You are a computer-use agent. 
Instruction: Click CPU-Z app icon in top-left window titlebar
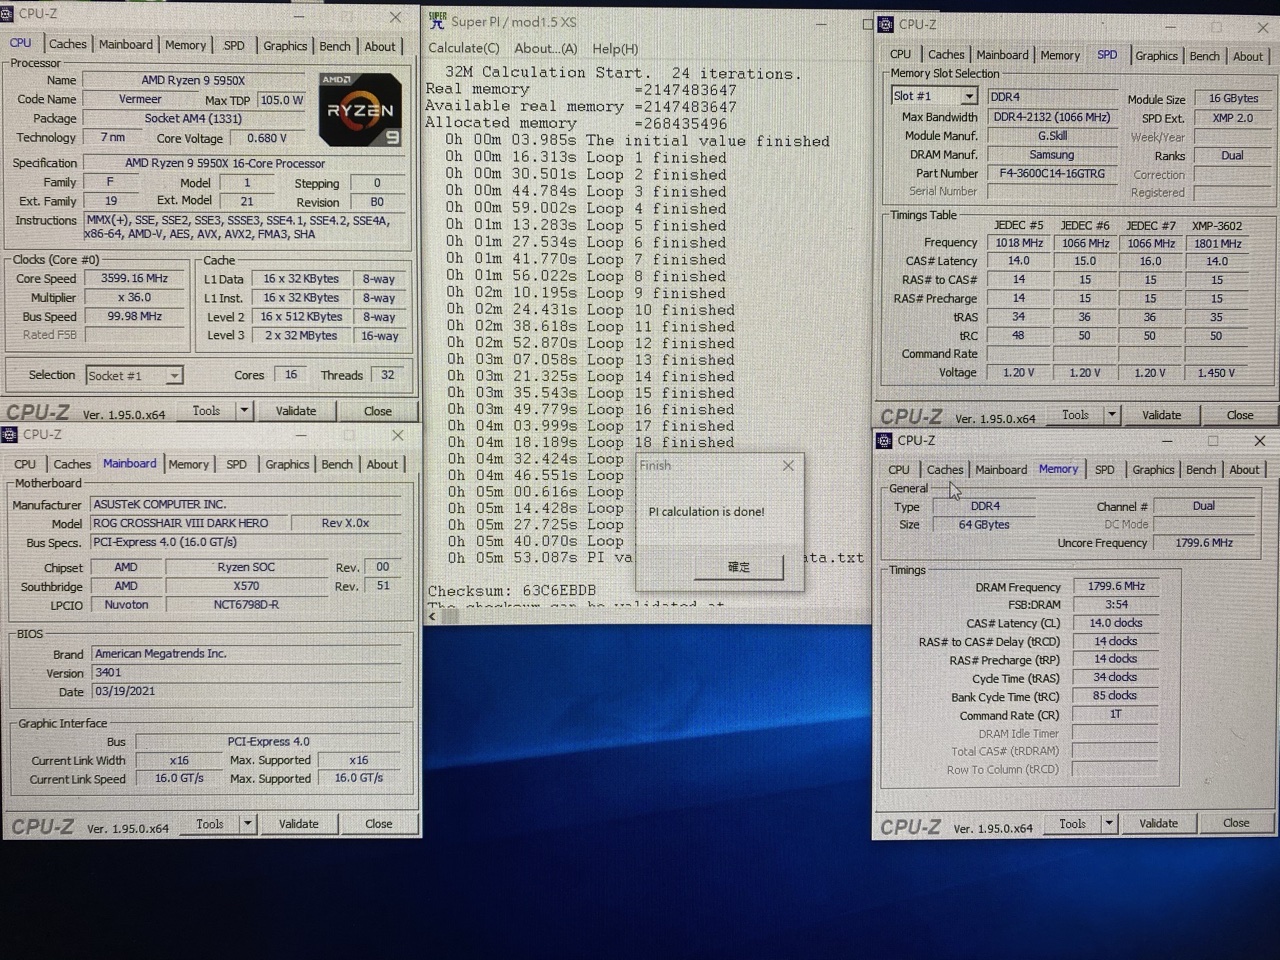[7, 15]
